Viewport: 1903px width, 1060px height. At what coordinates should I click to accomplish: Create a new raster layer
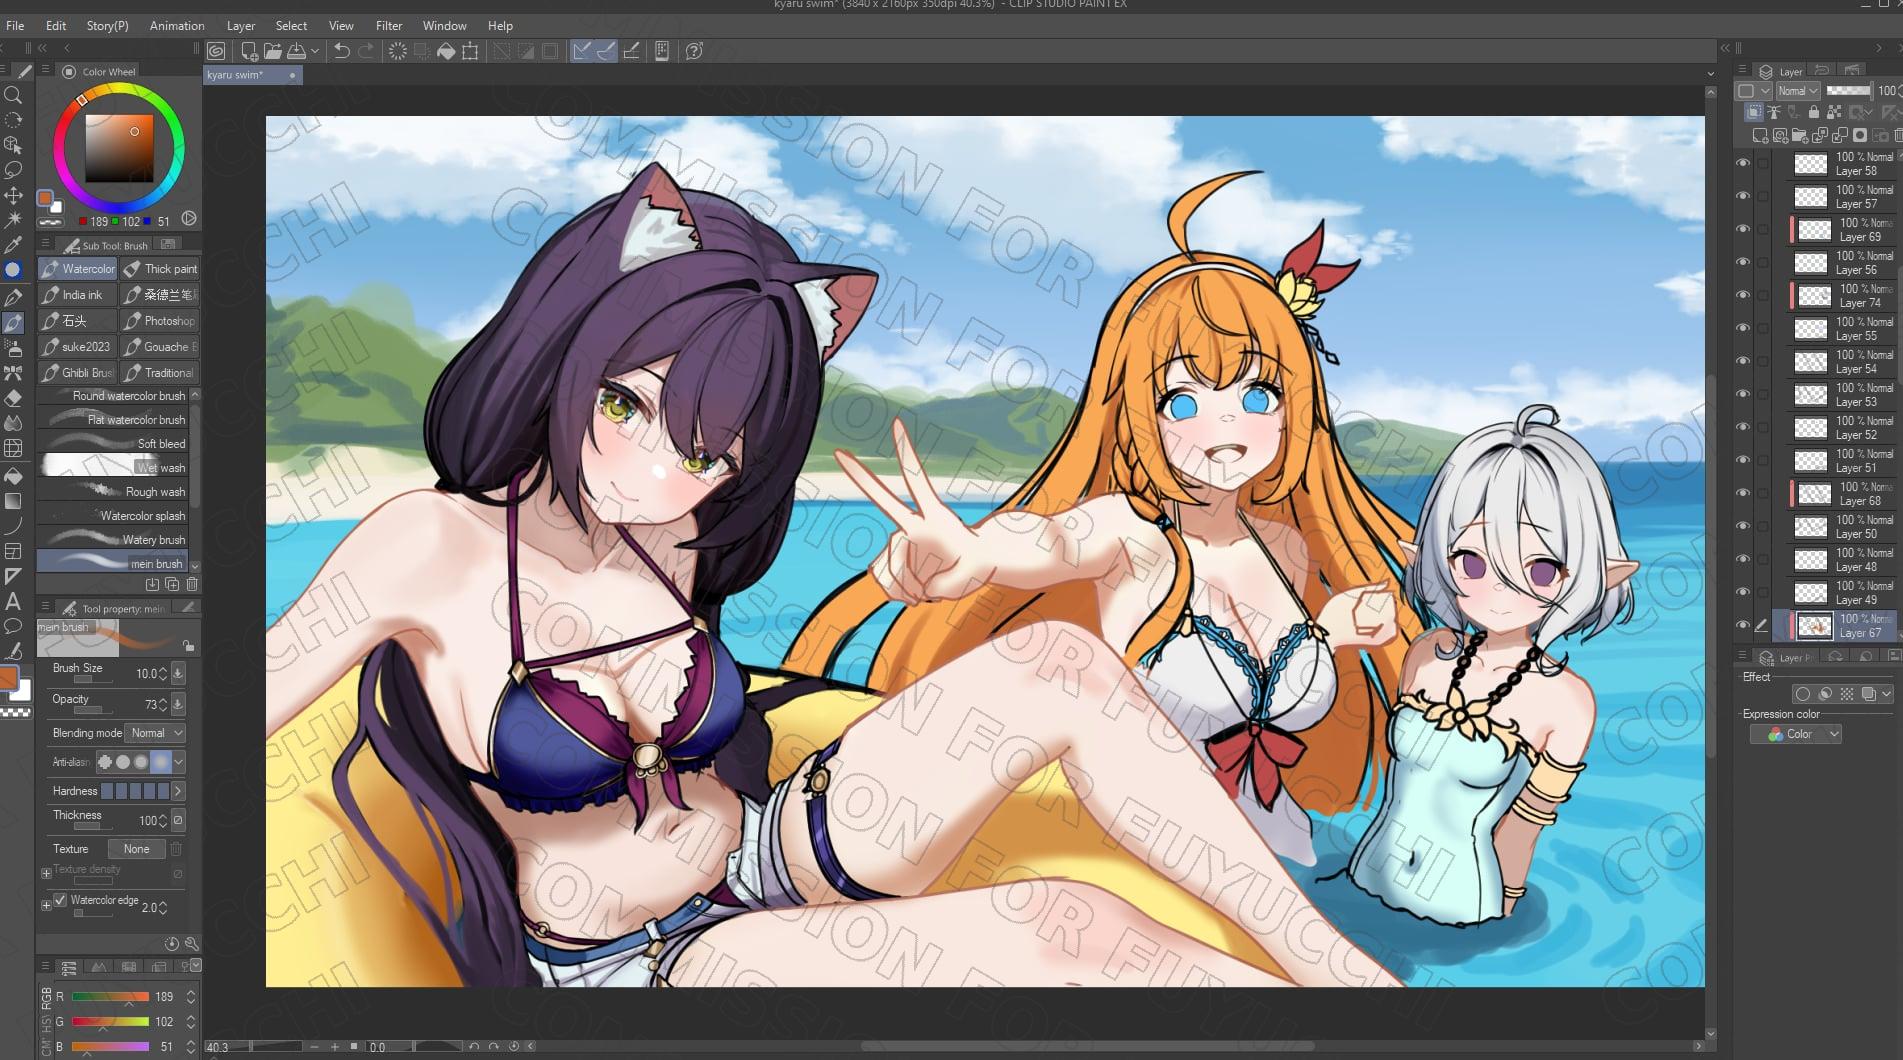1759,135
